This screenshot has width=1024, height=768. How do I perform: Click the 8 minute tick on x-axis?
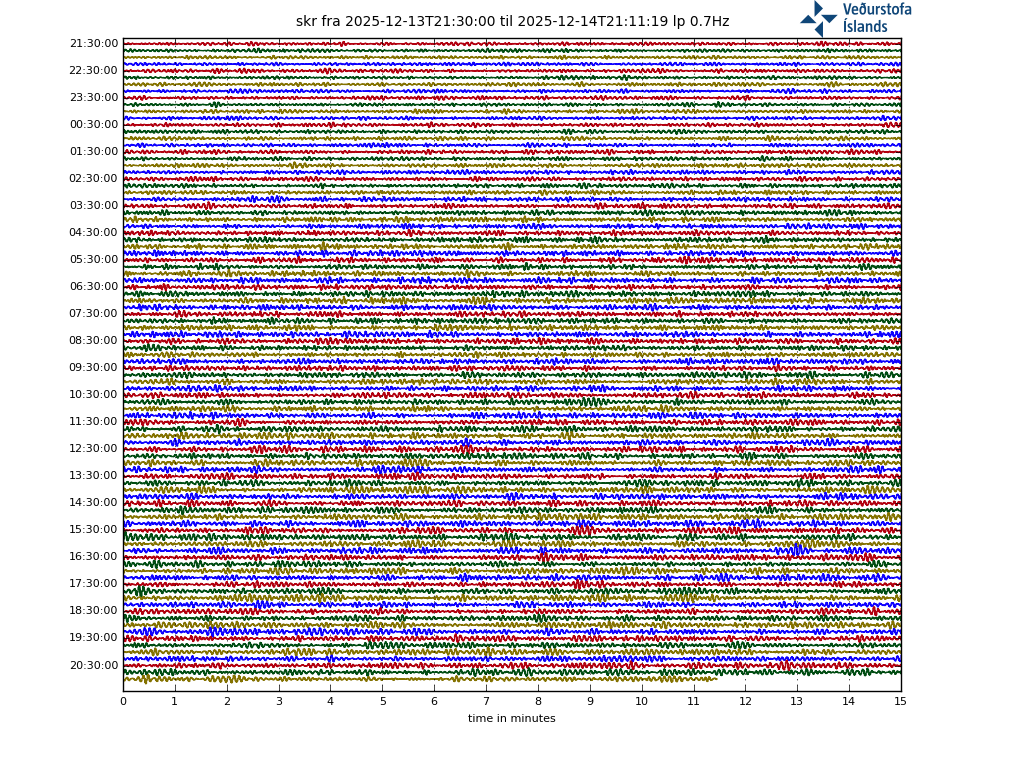tap(538, 701)
